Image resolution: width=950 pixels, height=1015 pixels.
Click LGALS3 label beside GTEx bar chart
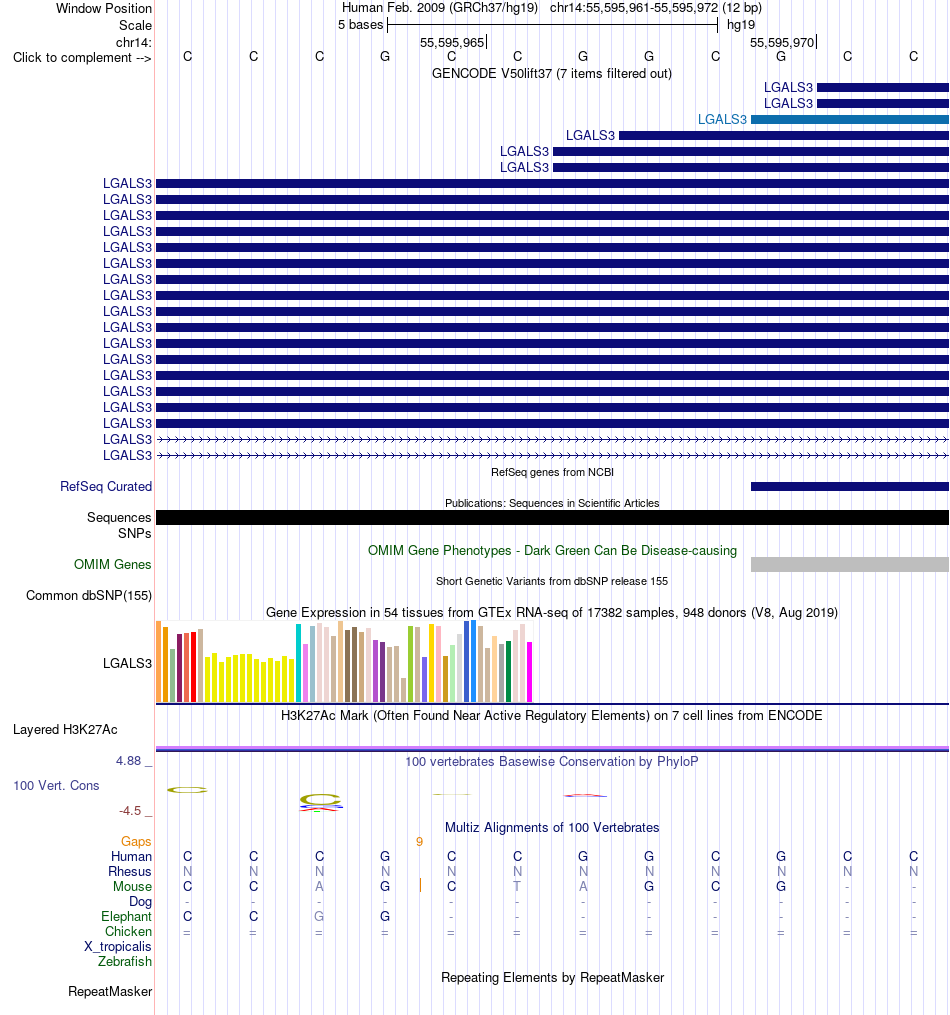pos(127,664)
